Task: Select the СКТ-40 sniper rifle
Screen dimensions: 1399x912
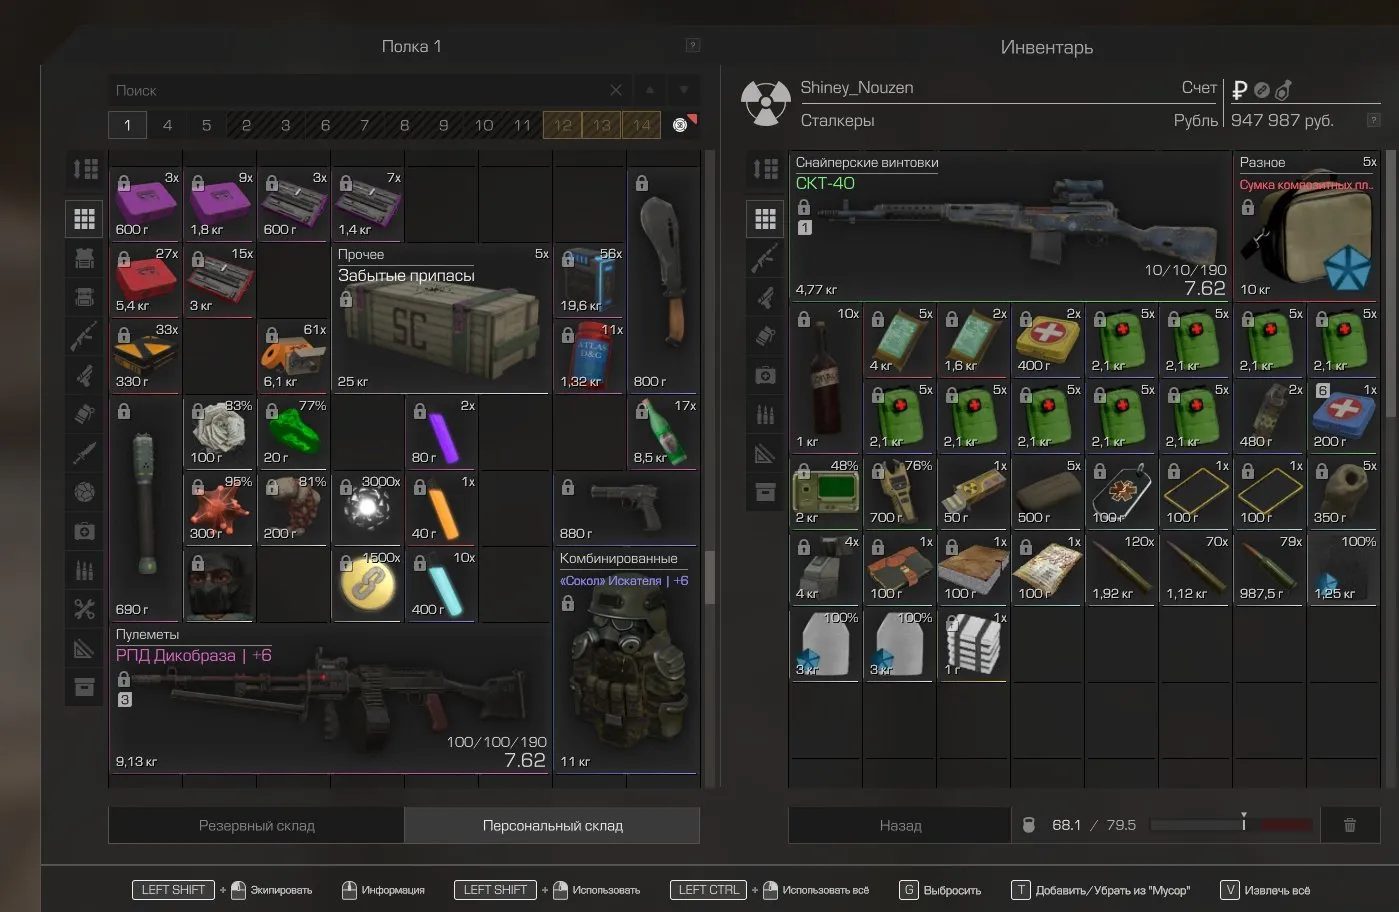Action: 1010,226
